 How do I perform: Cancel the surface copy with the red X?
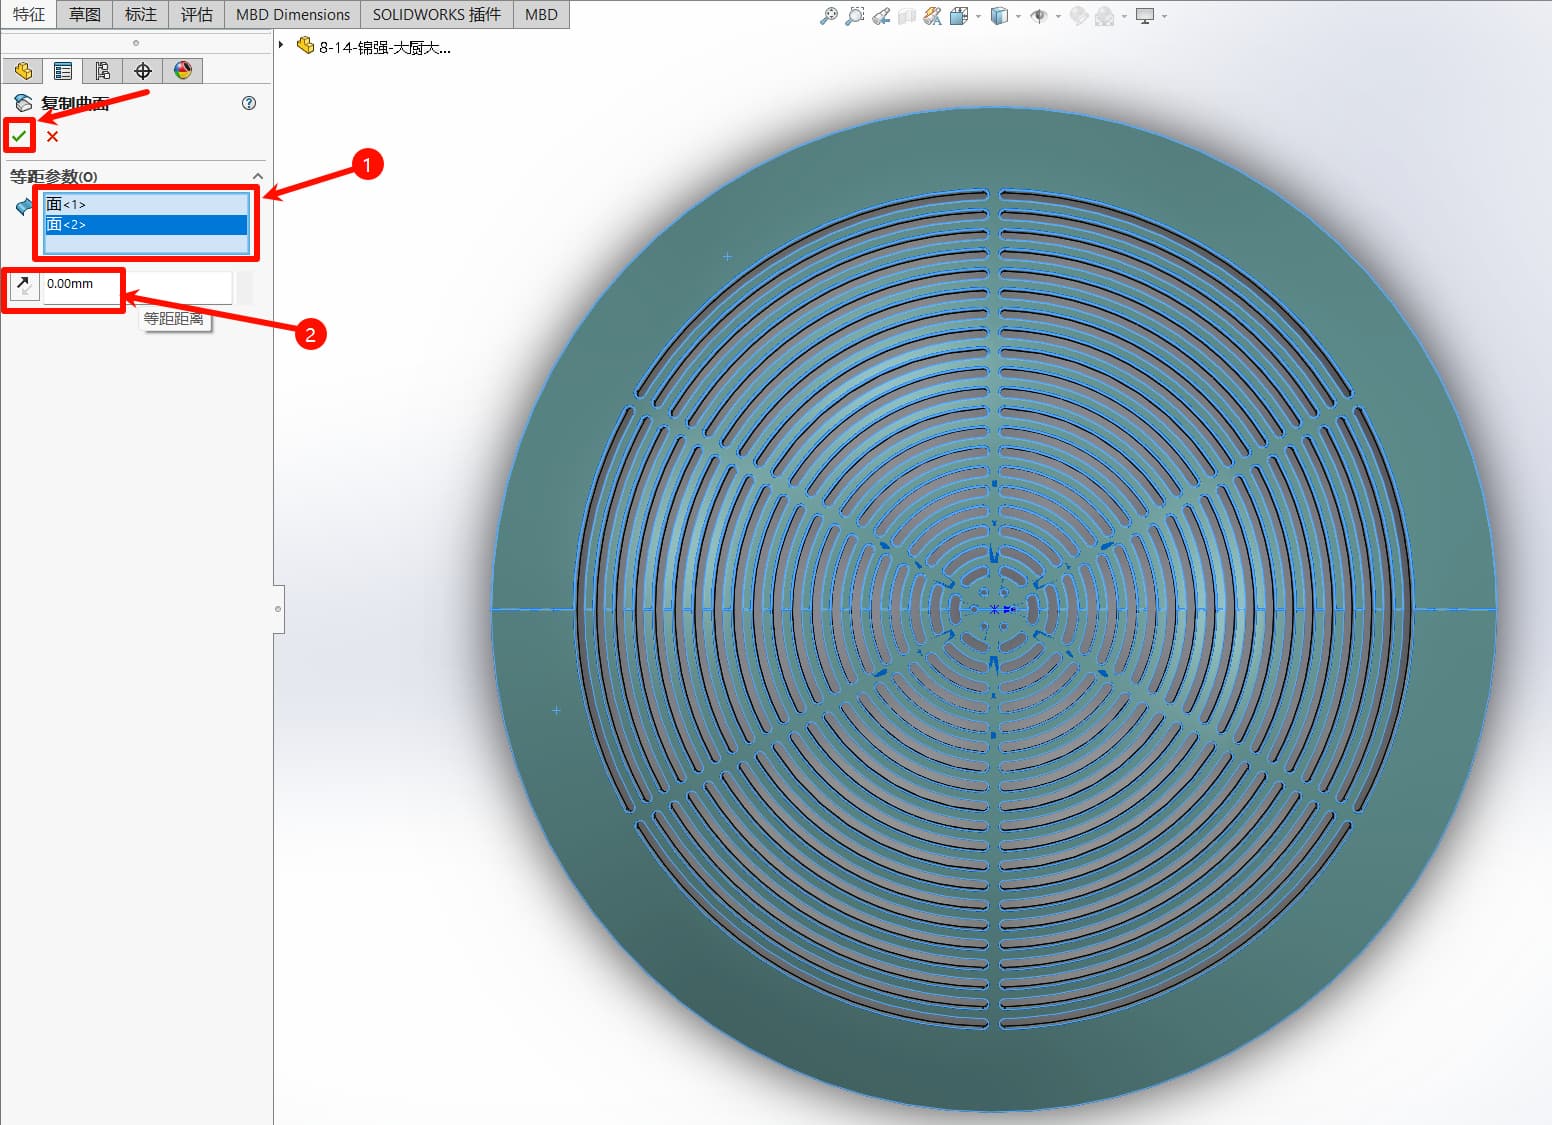coord(52,137)
